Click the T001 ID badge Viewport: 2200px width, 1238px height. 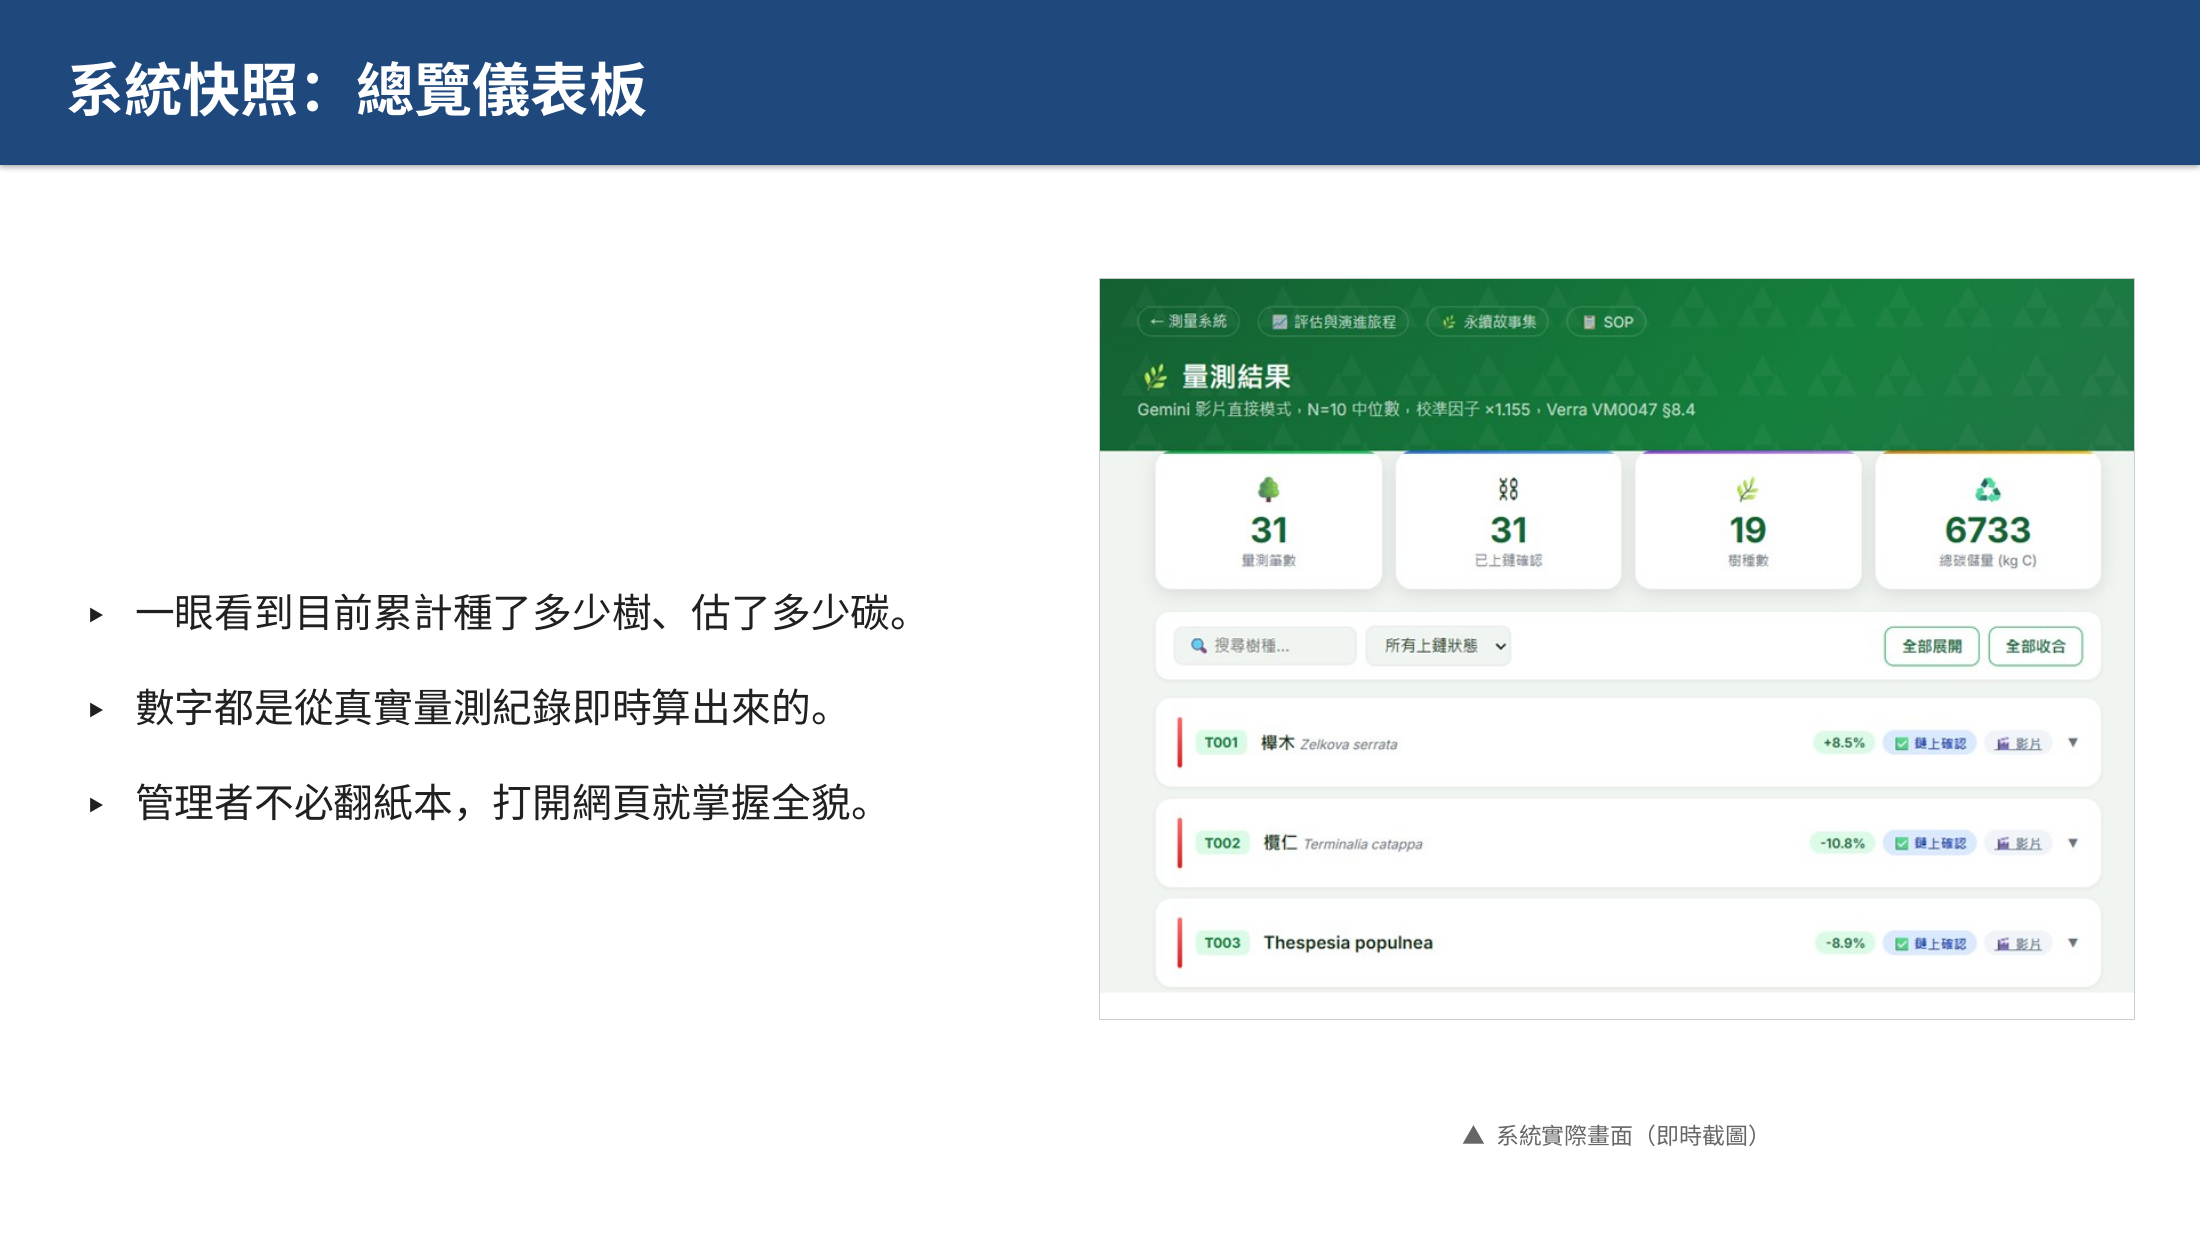[1221, 743]
